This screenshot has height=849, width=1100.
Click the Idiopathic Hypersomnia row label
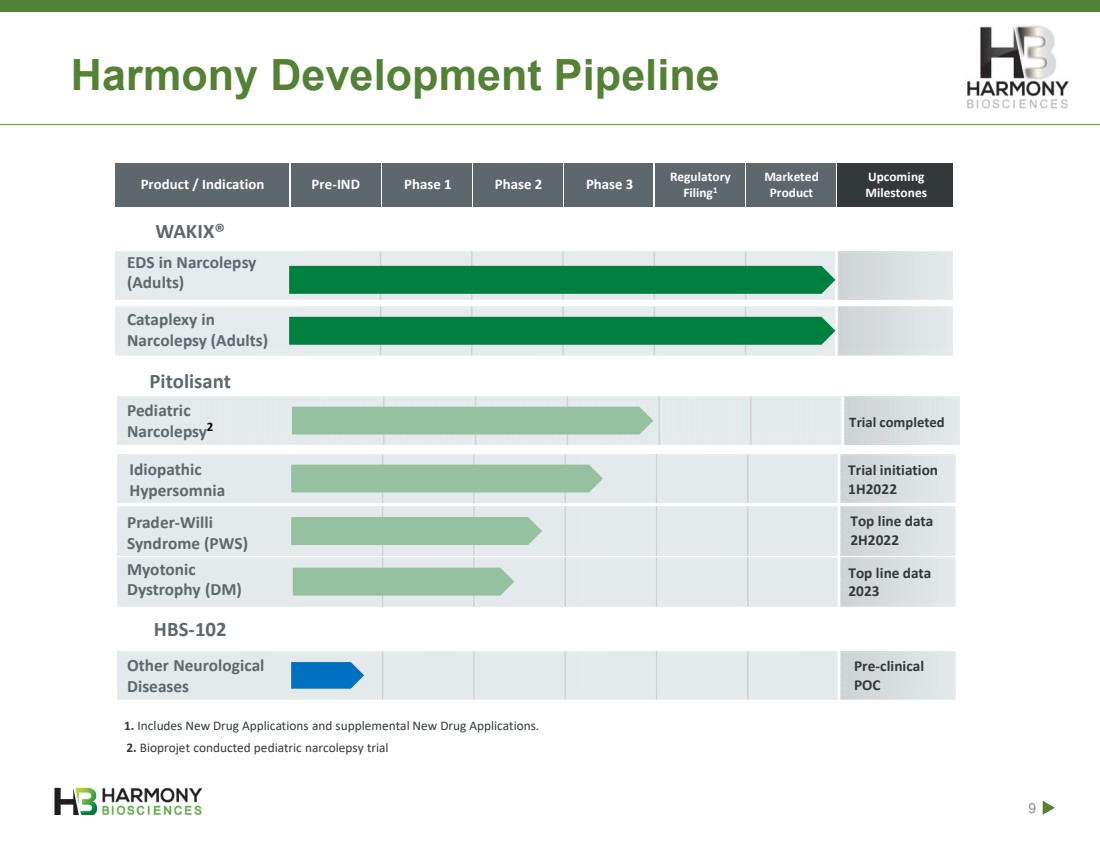(x=177, y=480)
